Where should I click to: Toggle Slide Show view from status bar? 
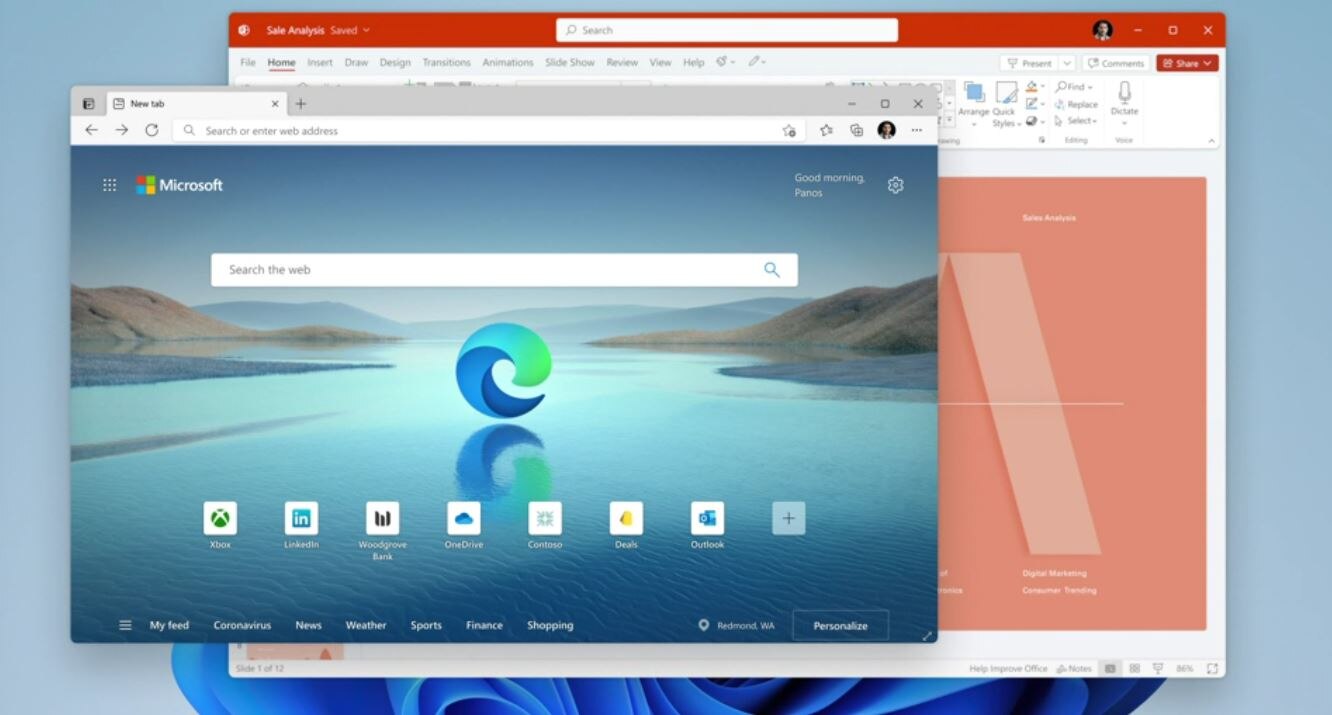[x=1158, y=668]
